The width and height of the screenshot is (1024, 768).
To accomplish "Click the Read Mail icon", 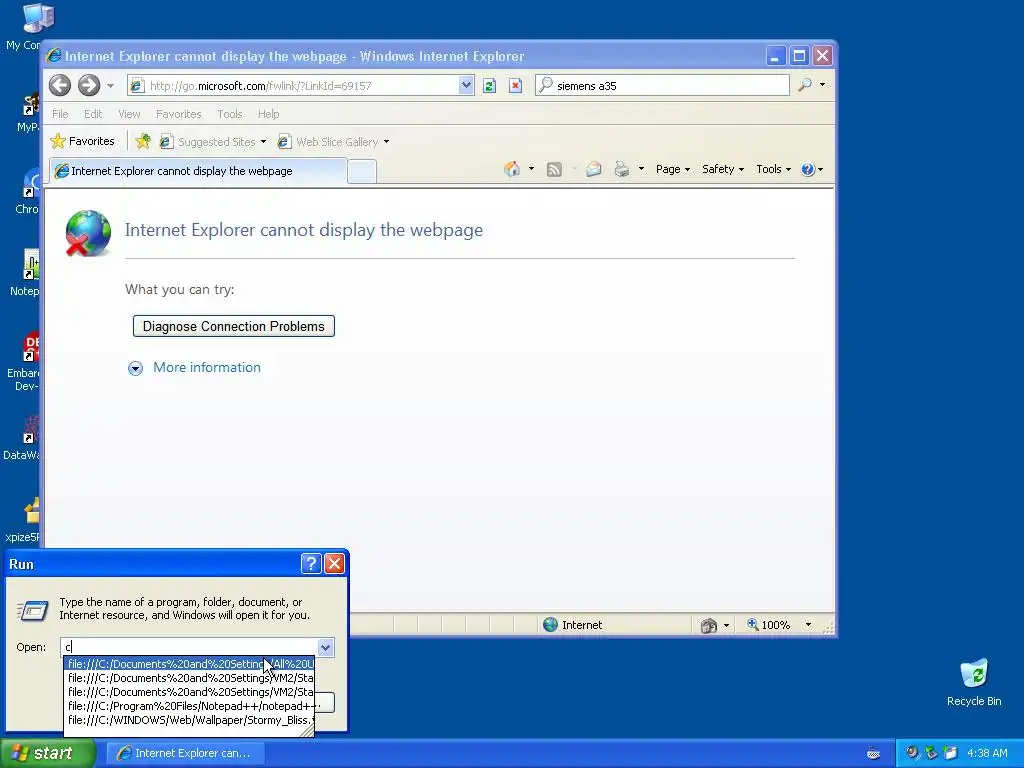I will [x=593, y=170].
